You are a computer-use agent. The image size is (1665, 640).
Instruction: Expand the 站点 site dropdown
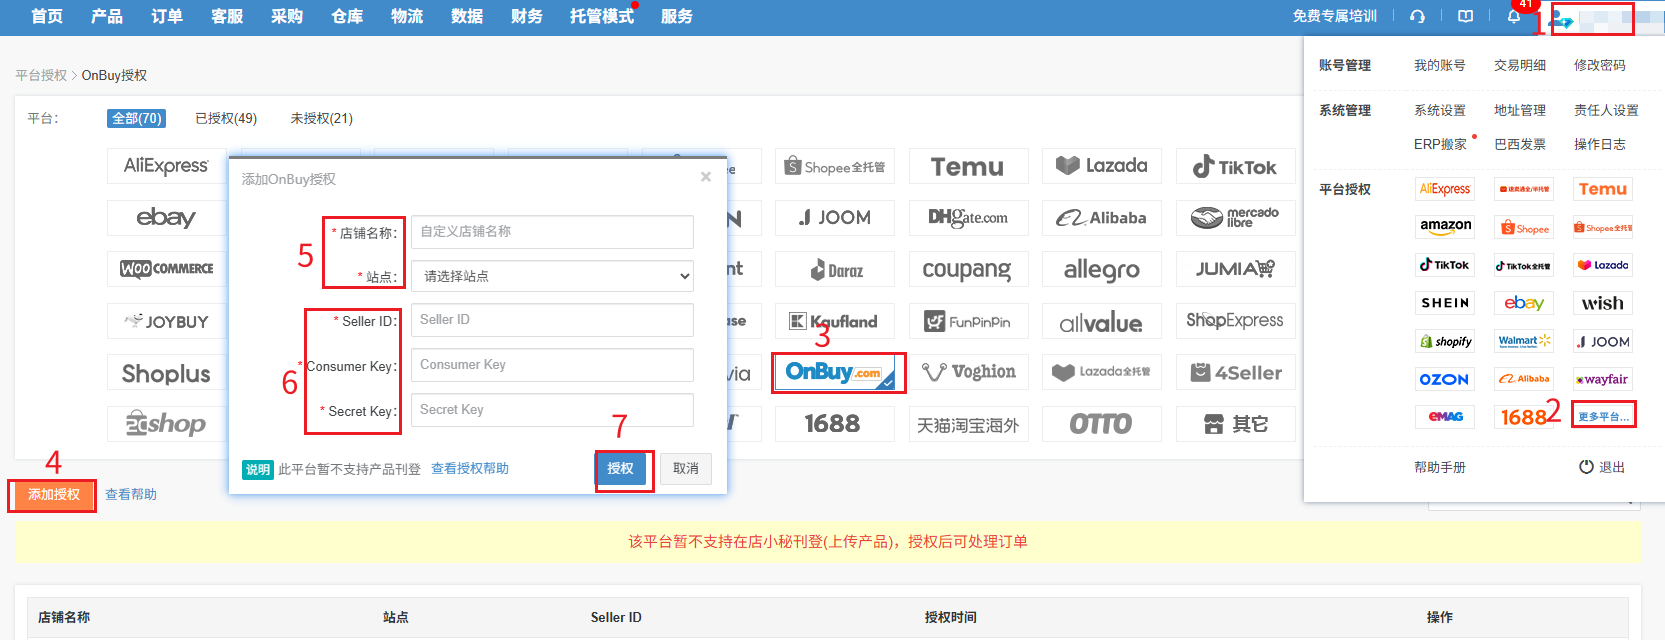point(552,276)
